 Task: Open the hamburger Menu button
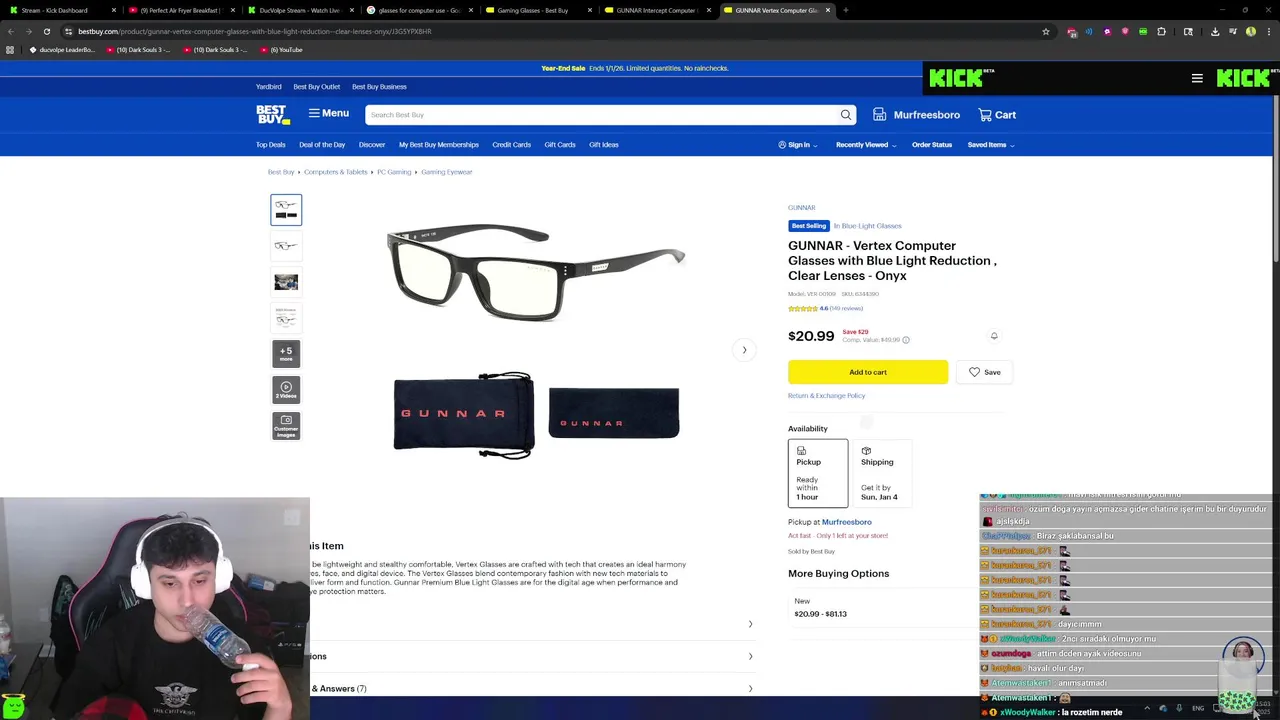click(328, 114)
